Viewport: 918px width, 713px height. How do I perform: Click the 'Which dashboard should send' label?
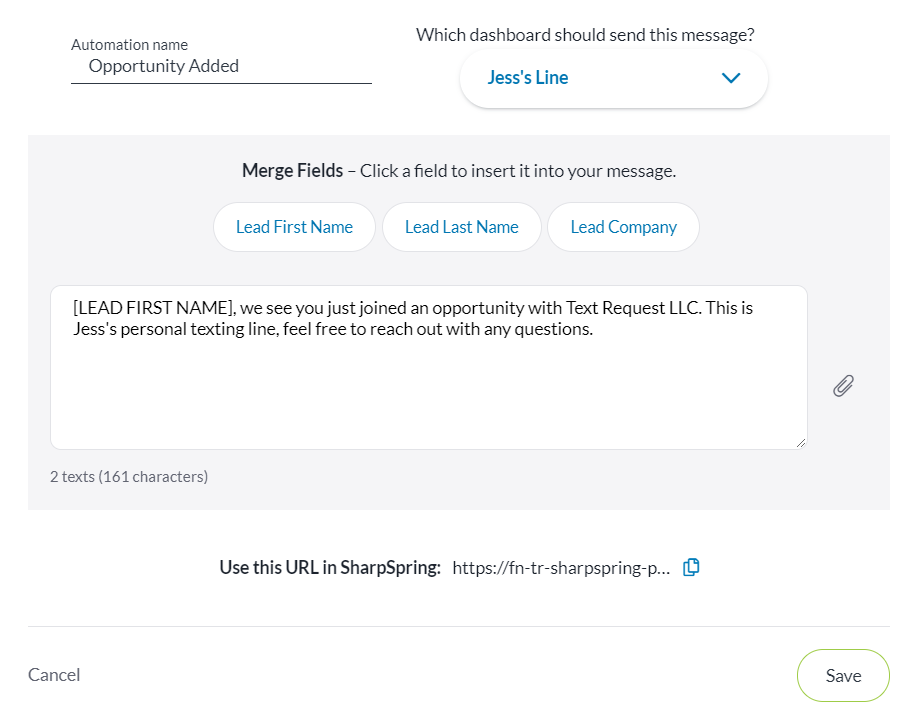click(x=585, y=35)
